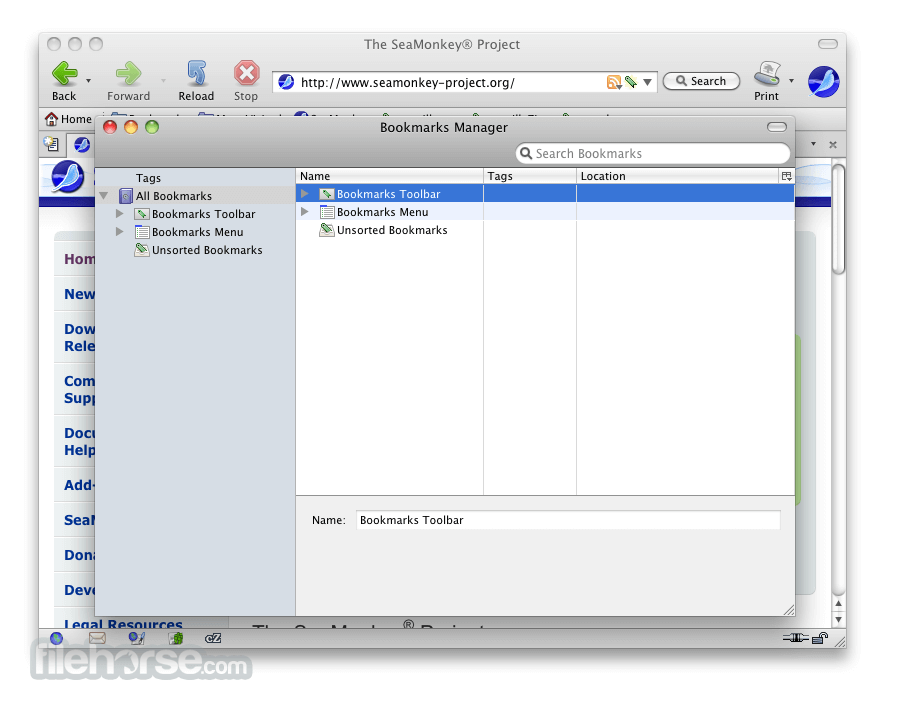The width and height of the screenshot is (904, 710).
Task: Sort by the Tags column header
Action: point(530,176)
